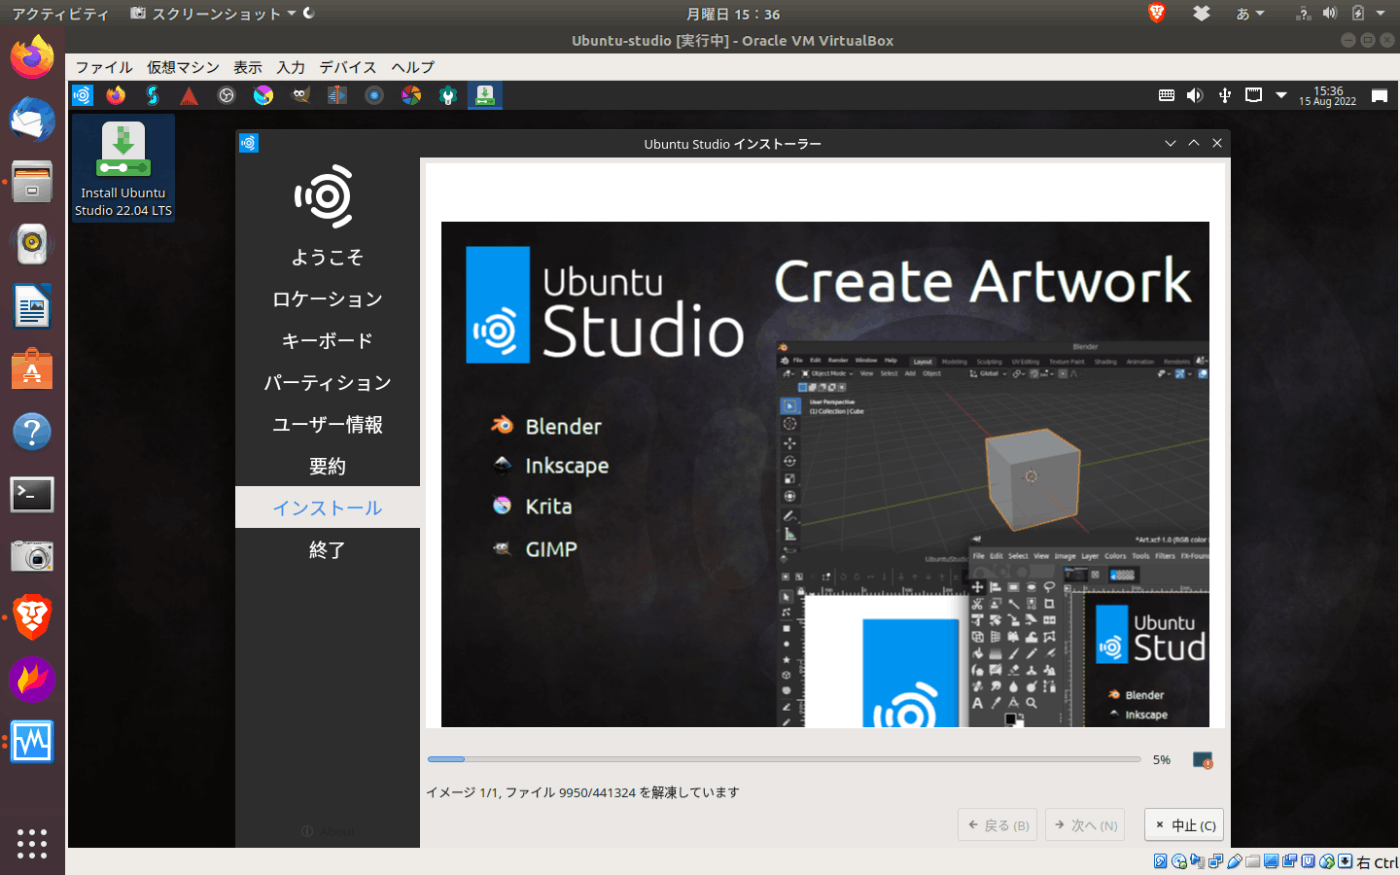Open LibreOffice Writer from the dock
The width and height of the screenshot is (1400, 875).
click(x=32, y=306)
